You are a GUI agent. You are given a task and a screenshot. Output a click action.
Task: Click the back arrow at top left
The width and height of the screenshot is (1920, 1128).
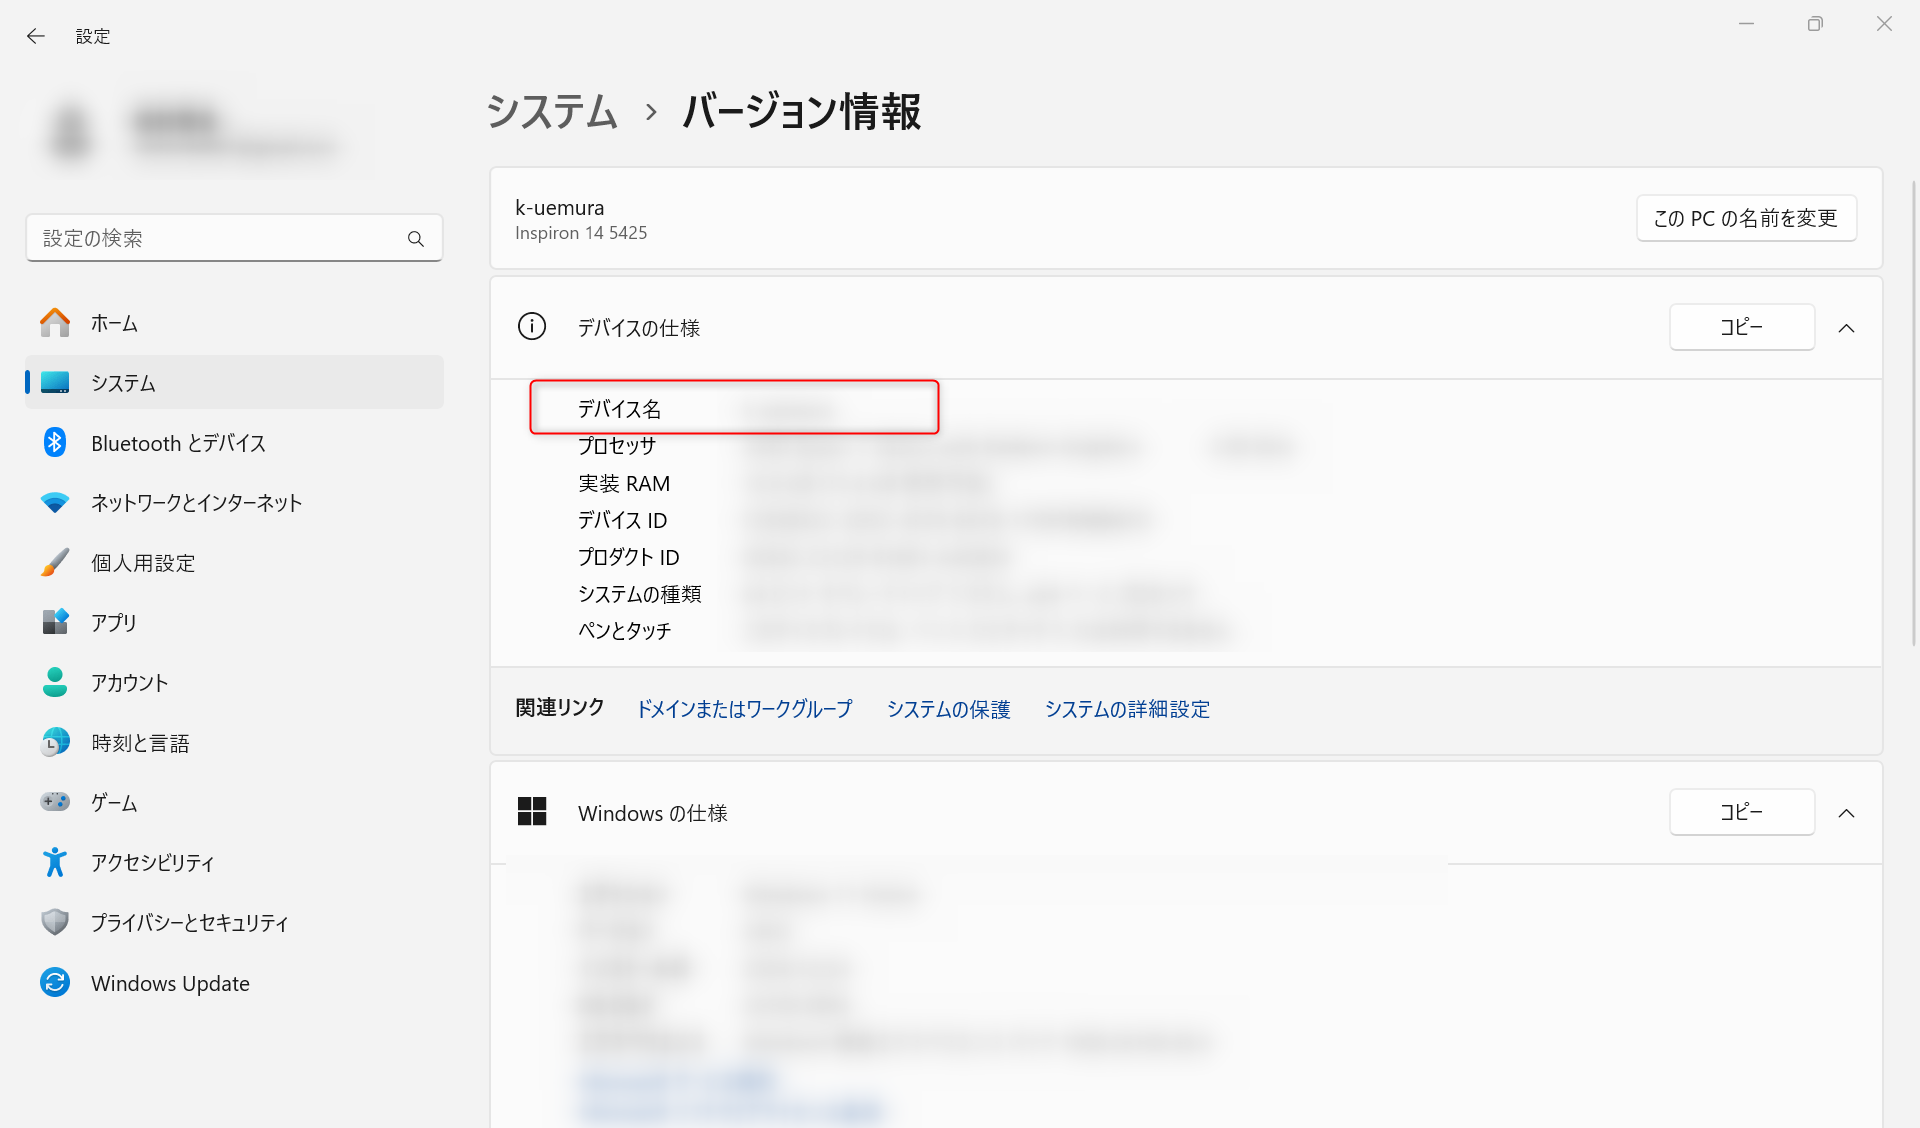coord(36,36)
